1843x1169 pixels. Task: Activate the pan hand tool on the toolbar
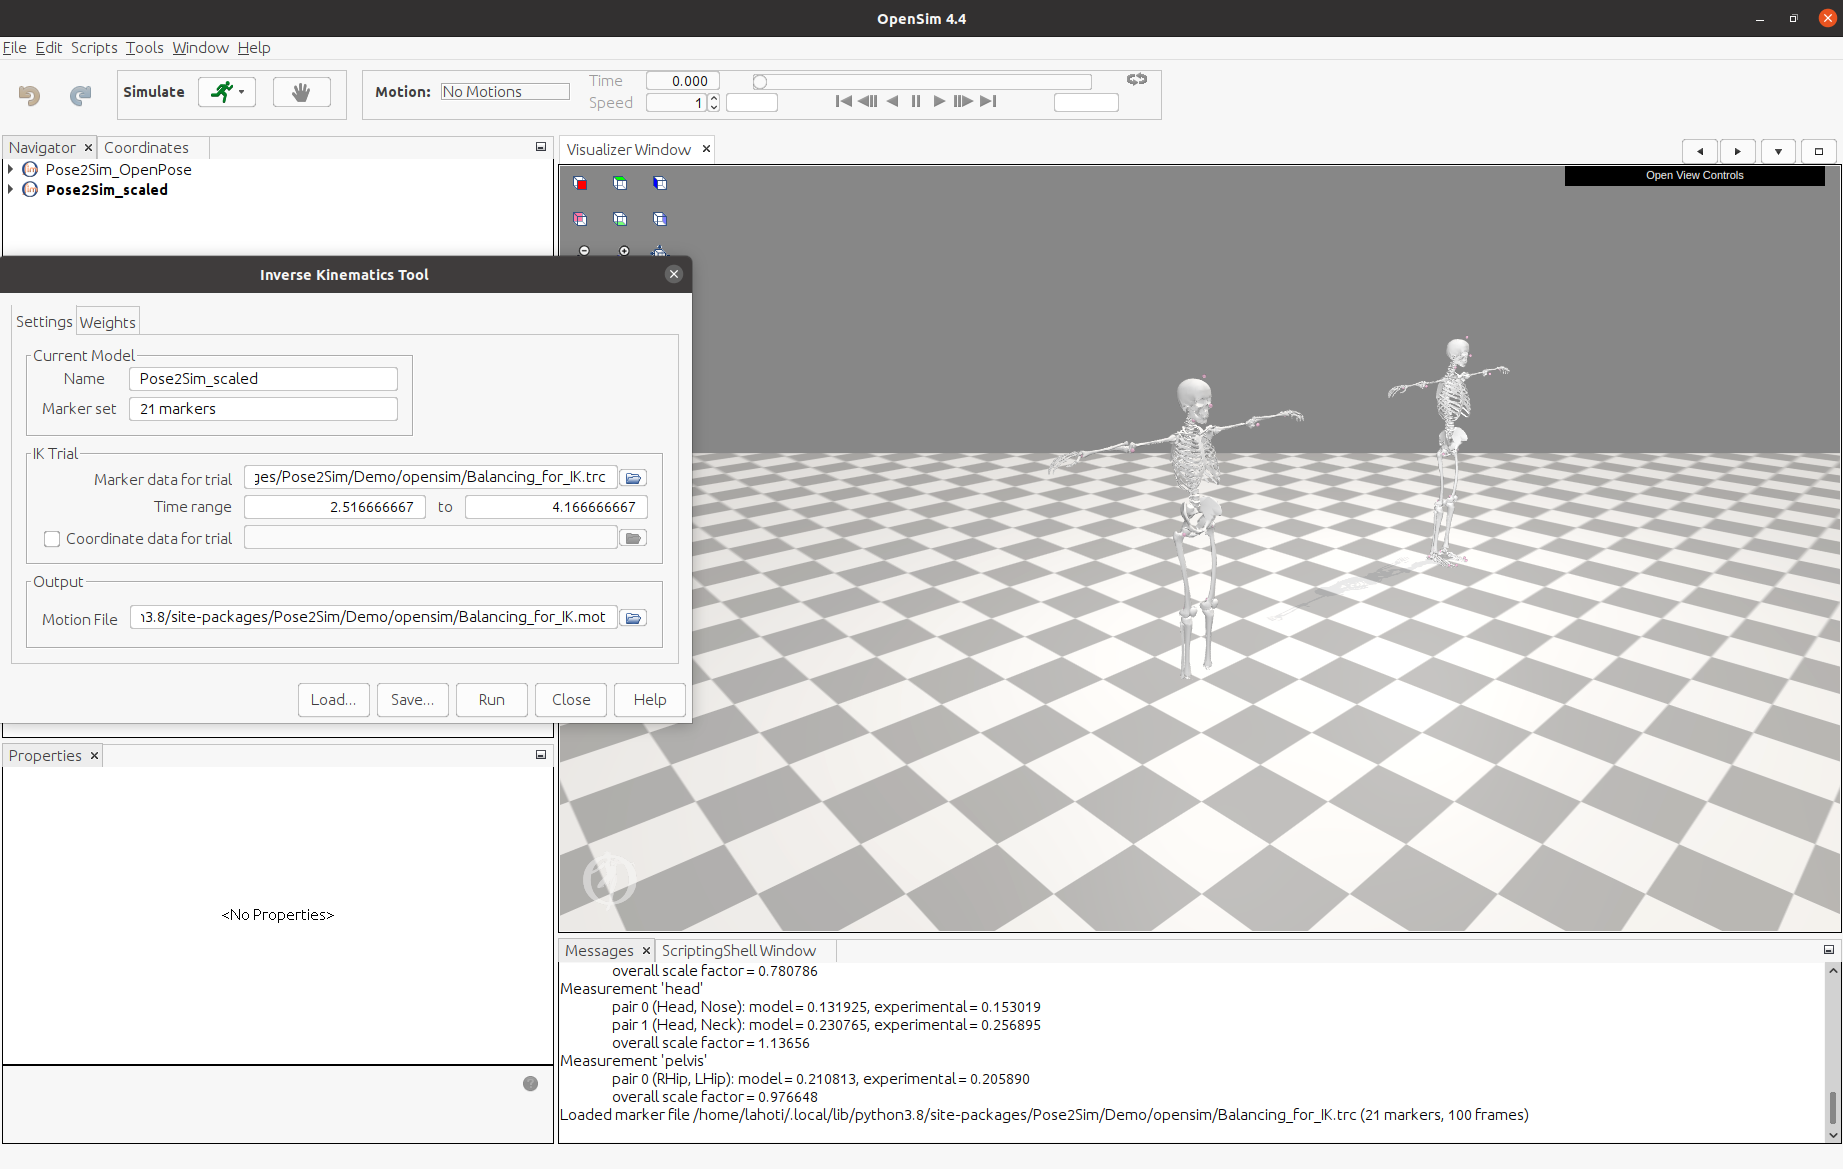pyautogui.click(x=301, y=91)
